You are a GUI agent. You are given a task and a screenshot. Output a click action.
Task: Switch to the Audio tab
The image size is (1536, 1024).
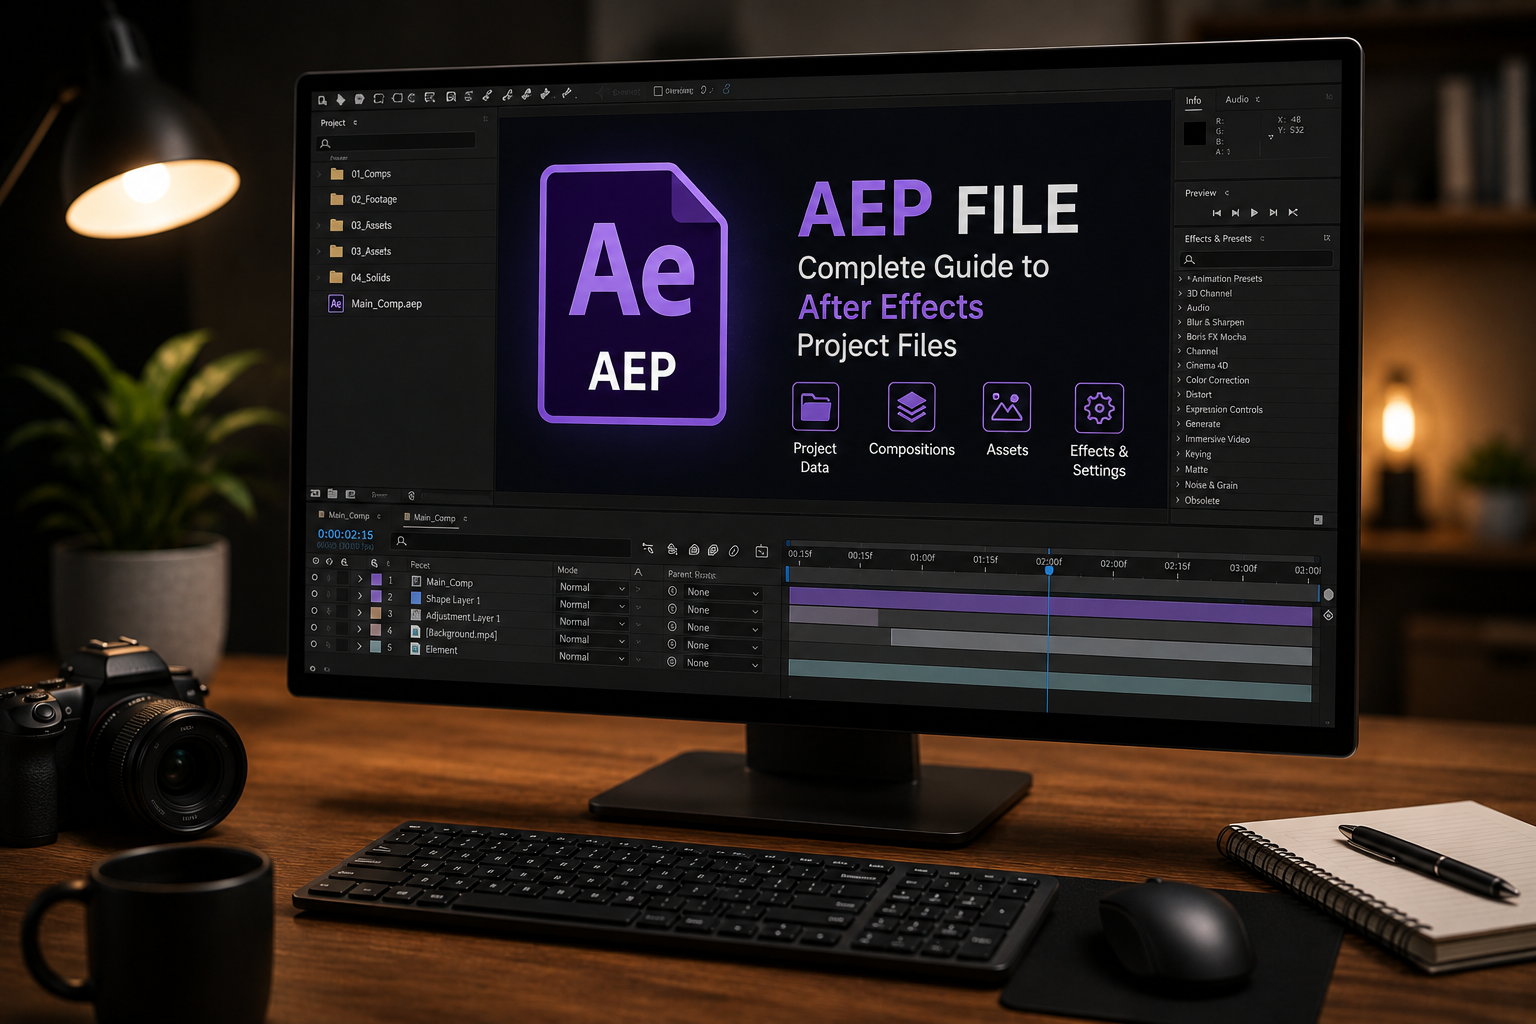point(1237,99)
